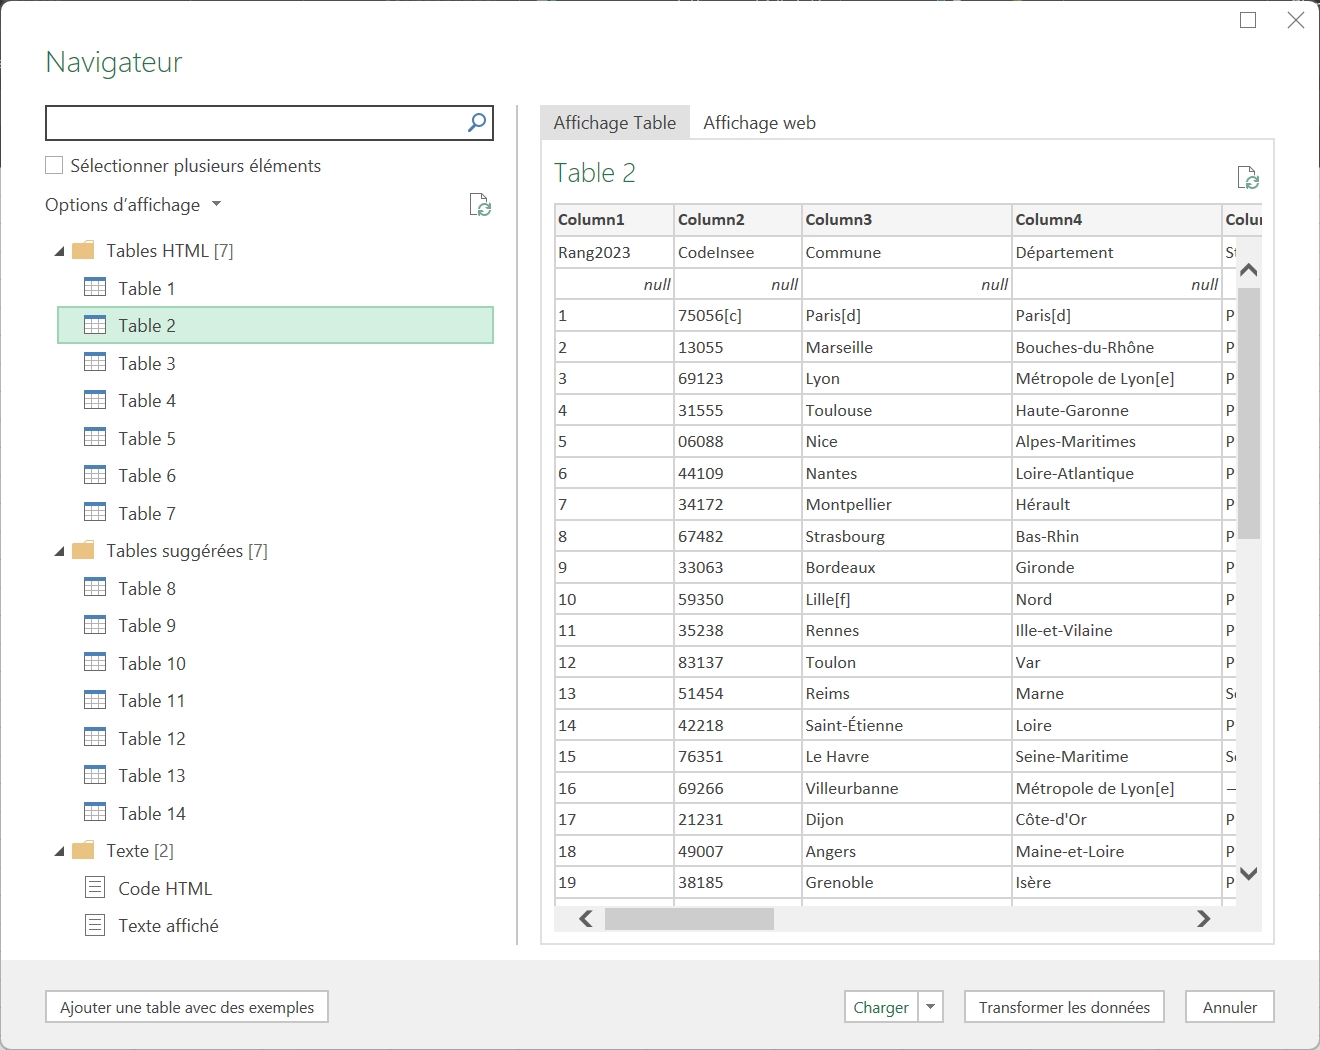This screenshot has height=1050, width=1320.
Task: Click the Column4 header
Action: [1116, 219]
